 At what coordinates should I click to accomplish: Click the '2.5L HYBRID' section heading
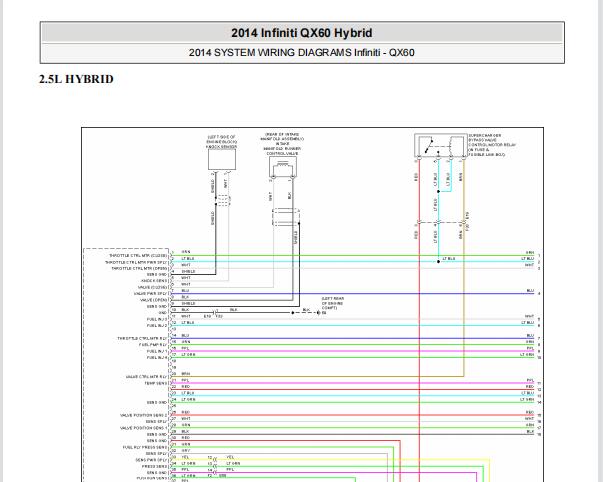click(76, 79)
